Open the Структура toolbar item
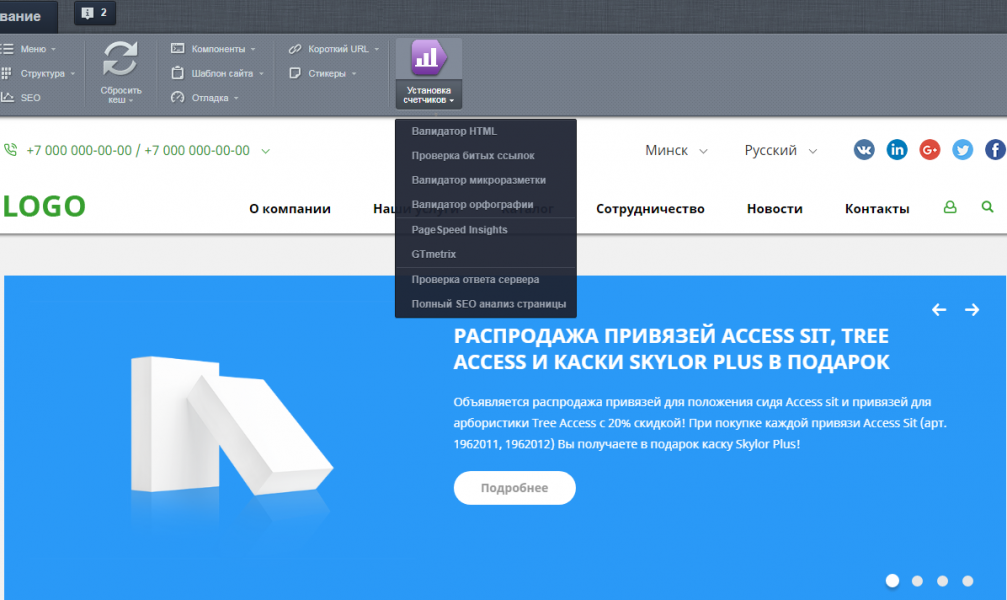This screenshot has height=600, width=1007. [39, 73]
